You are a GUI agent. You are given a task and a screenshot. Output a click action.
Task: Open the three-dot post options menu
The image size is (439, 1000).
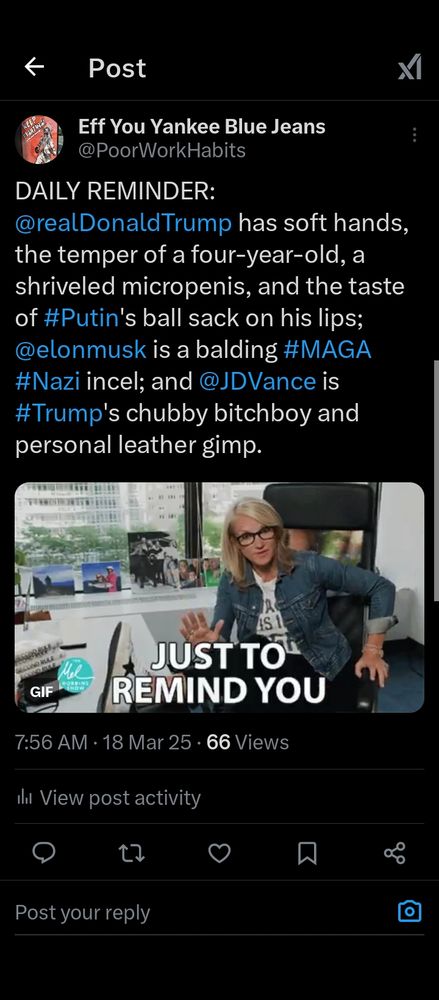click(x=414, y=135)
